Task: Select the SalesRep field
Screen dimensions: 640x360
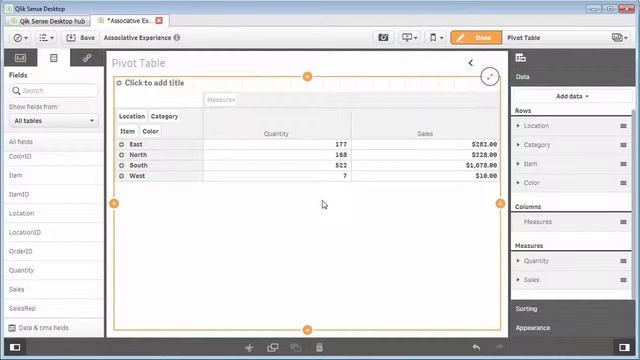Action: (x=53, y=309)
